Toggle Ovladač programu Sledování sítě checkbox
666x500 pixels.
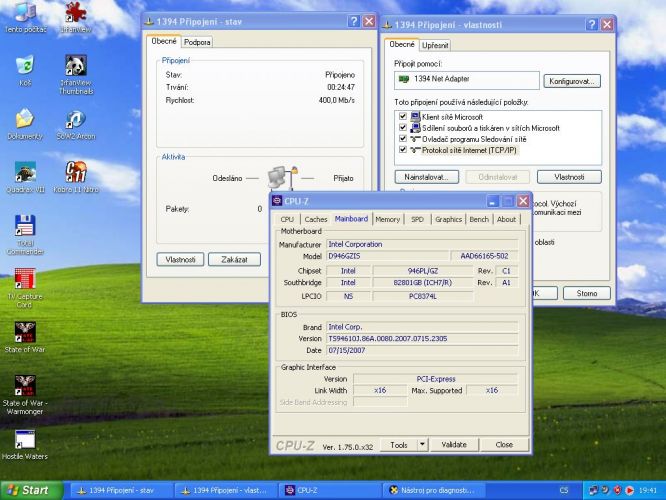(403, 138)
